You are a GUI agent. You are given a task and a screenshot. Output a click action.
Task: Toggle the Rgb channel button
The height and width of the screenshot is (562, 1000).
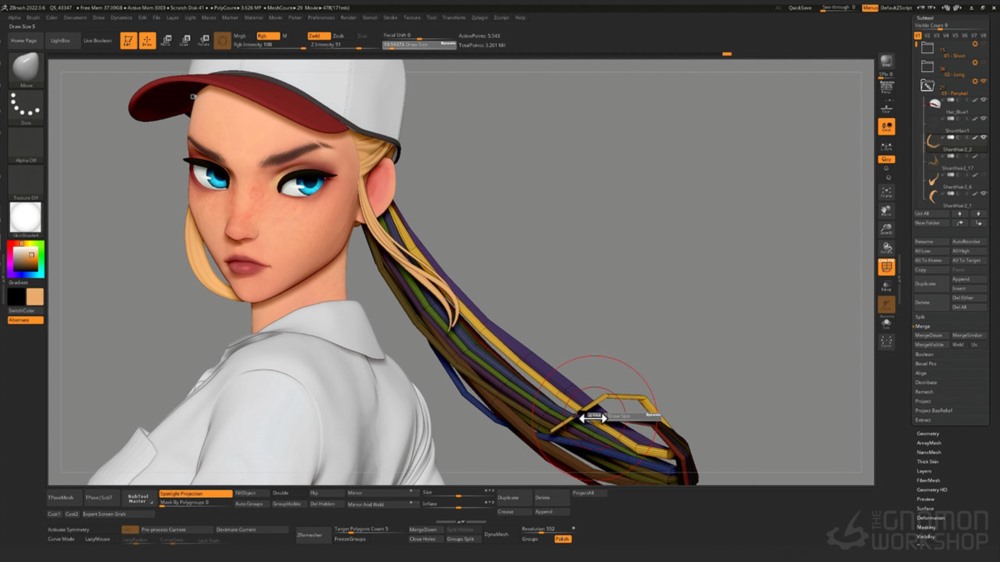coord(268,36)
